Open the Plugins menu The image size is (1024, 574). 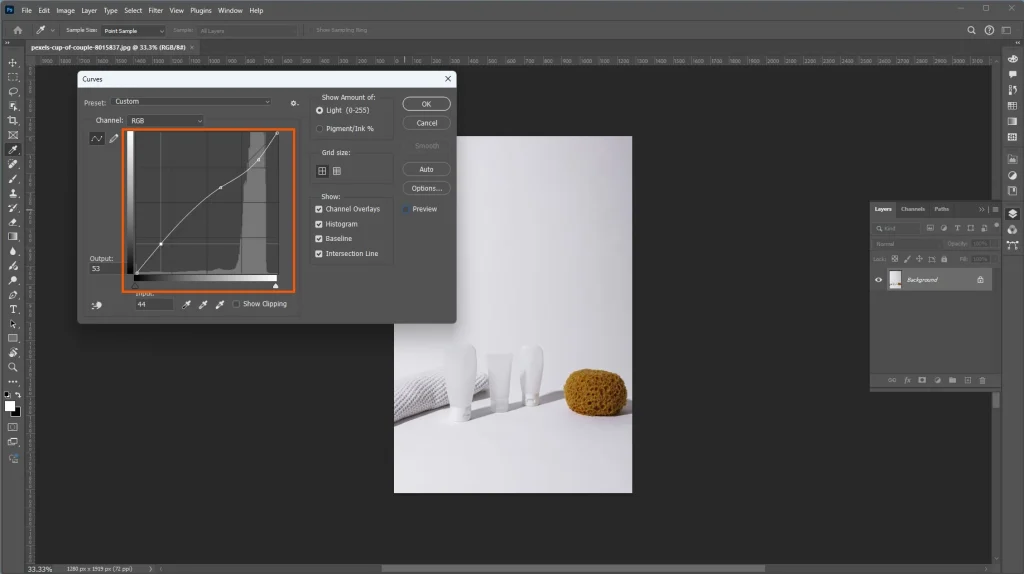(200, 10)
